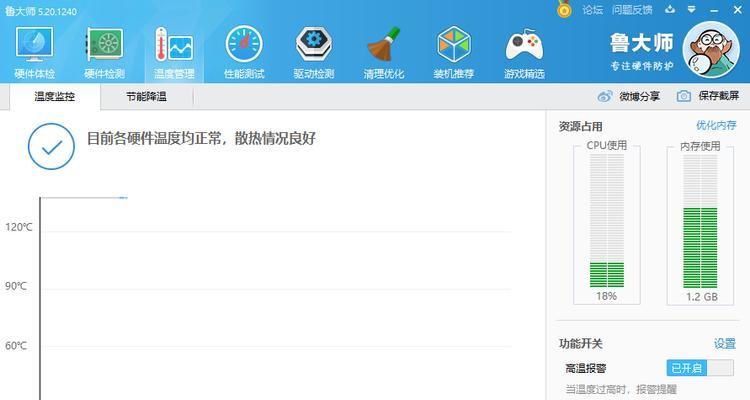Minimize the 鲁大师 window

click(x=714, y=10)
